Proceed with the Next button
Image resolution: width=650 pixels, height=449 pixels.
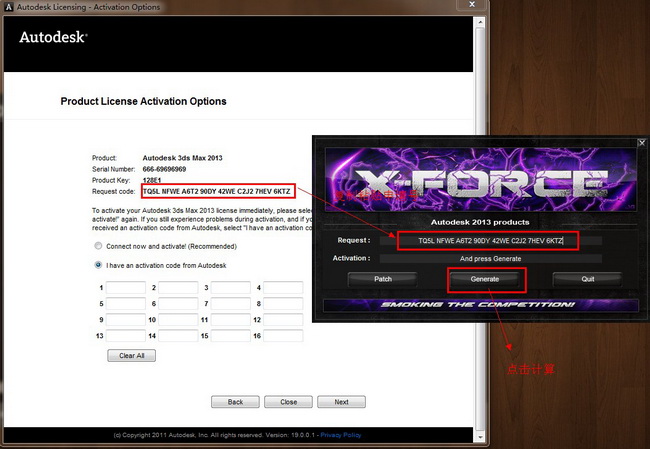coord(341,402)
